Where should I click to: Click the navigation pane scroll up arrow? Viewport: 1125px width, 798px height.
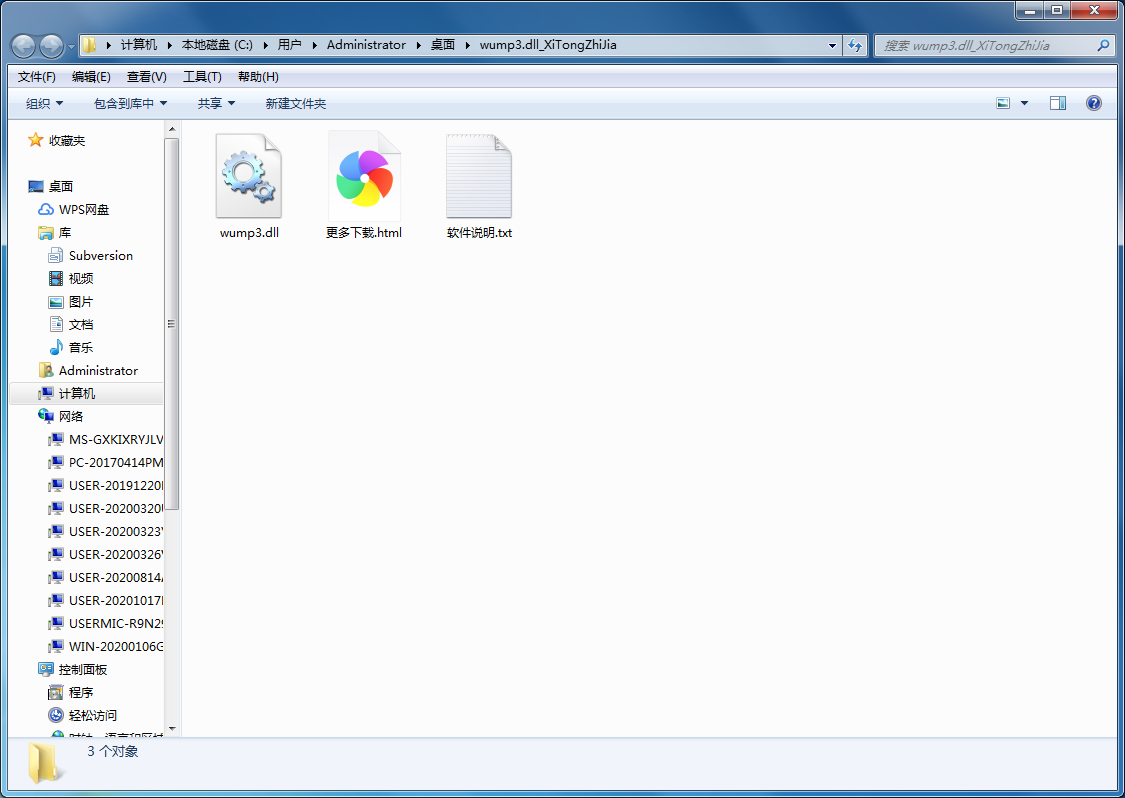point(171,129)
